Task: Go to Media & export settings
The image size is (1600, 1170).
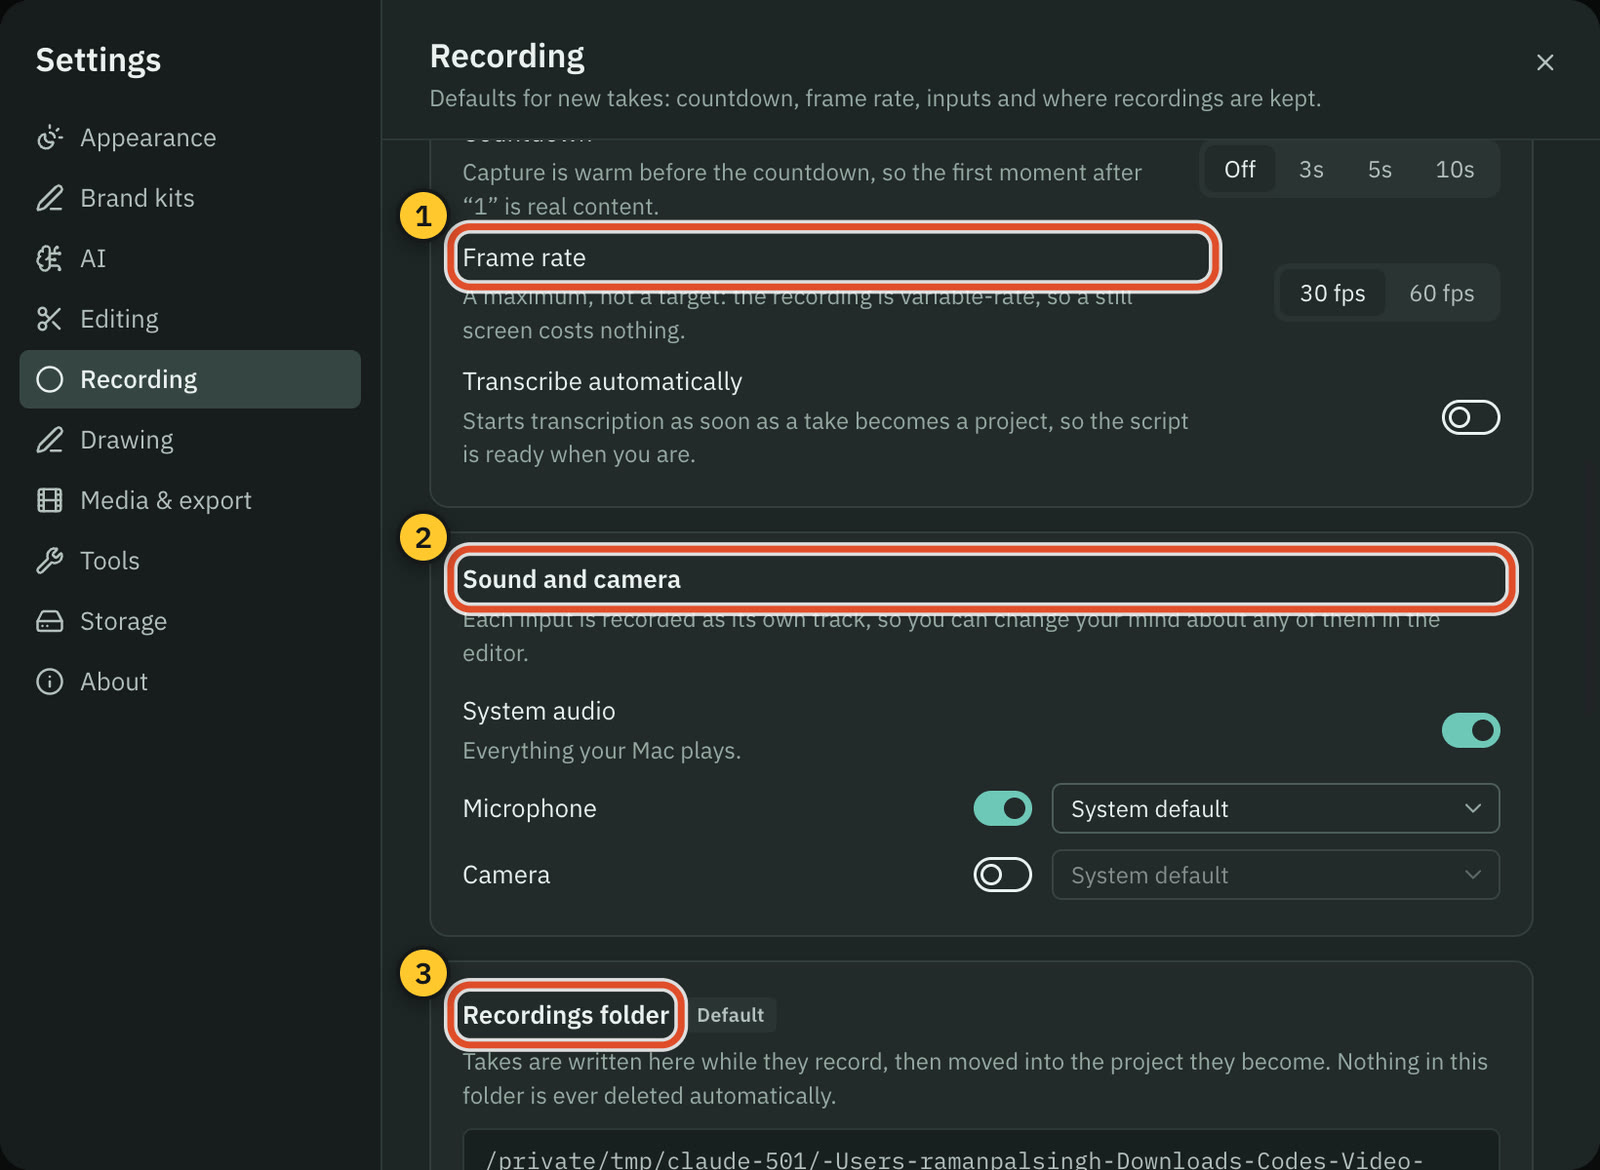Action: tap(190, 500)
